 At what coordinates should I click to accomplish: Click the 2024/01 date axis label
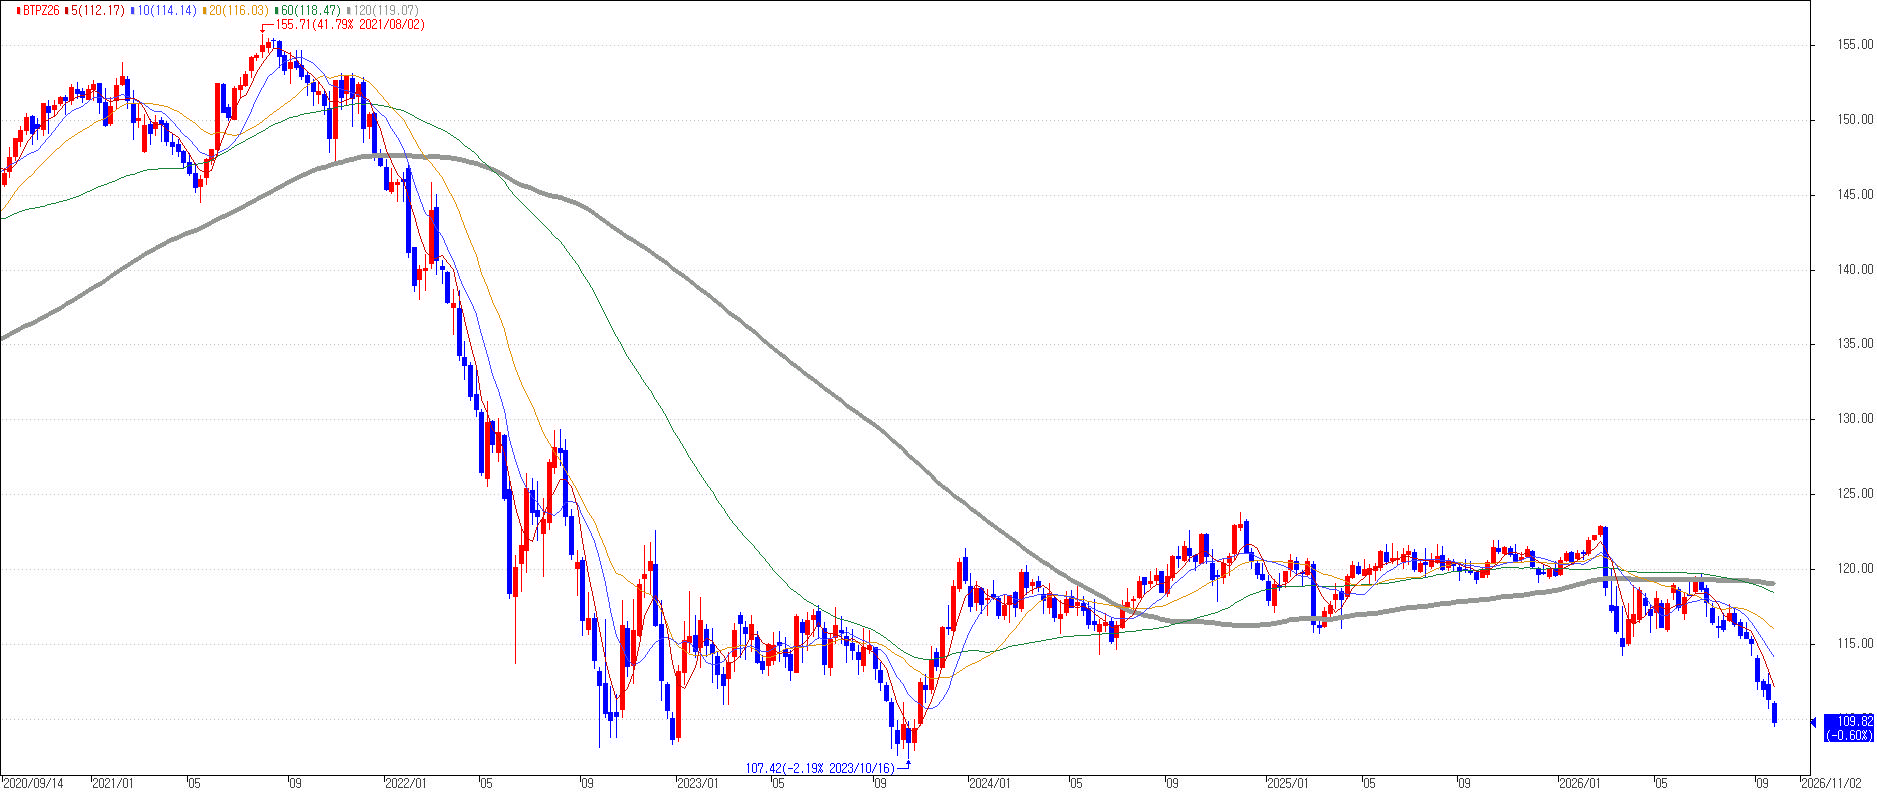[991, 784]
